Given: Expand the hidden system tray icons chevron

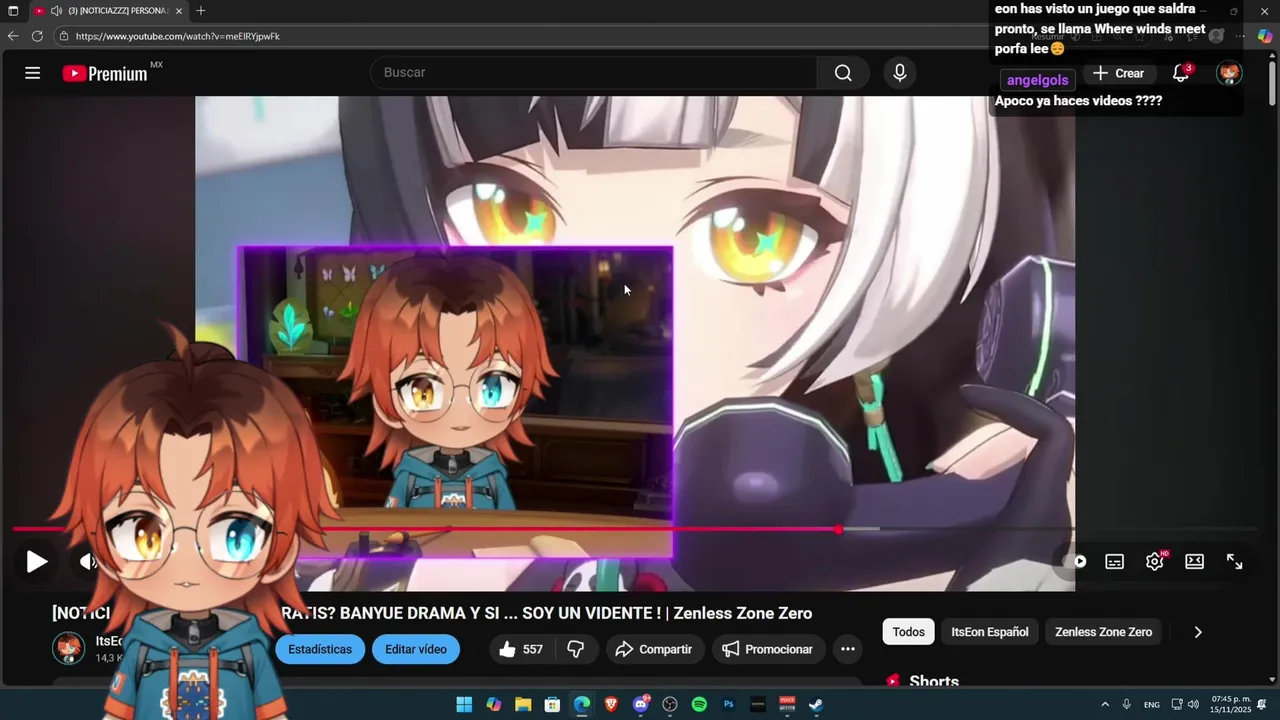Looking at the screenshot, I should click(x=1105, y=704).
